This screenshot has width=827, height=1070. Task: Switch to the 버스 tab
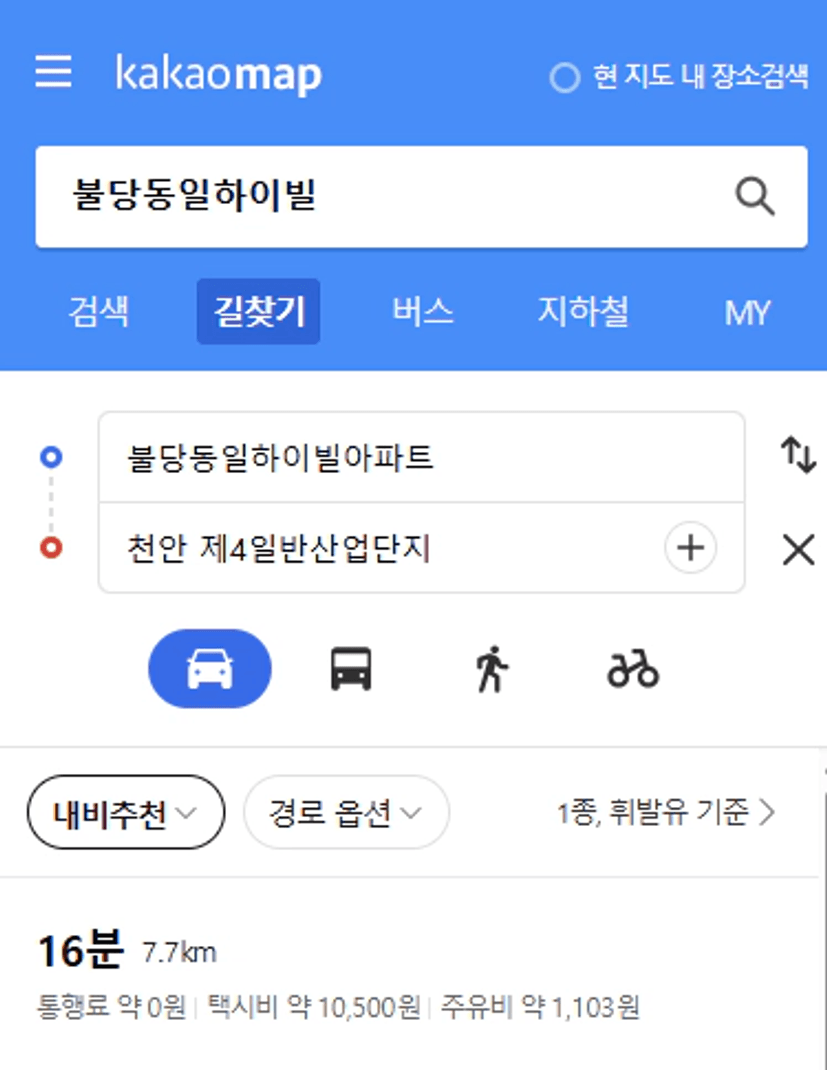point(422,312)
